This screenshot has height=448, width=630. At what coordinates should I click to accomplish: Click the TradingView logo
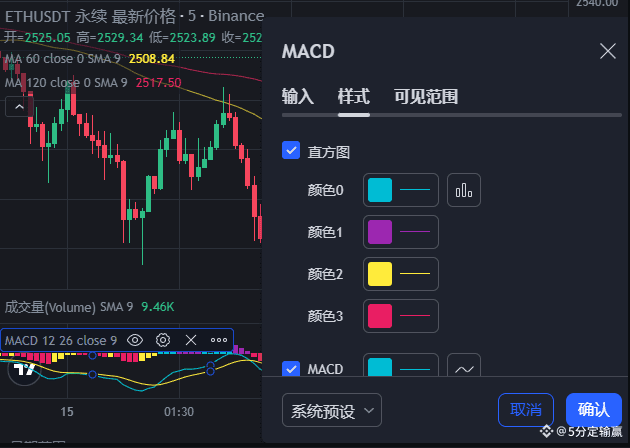coord(24,369)
